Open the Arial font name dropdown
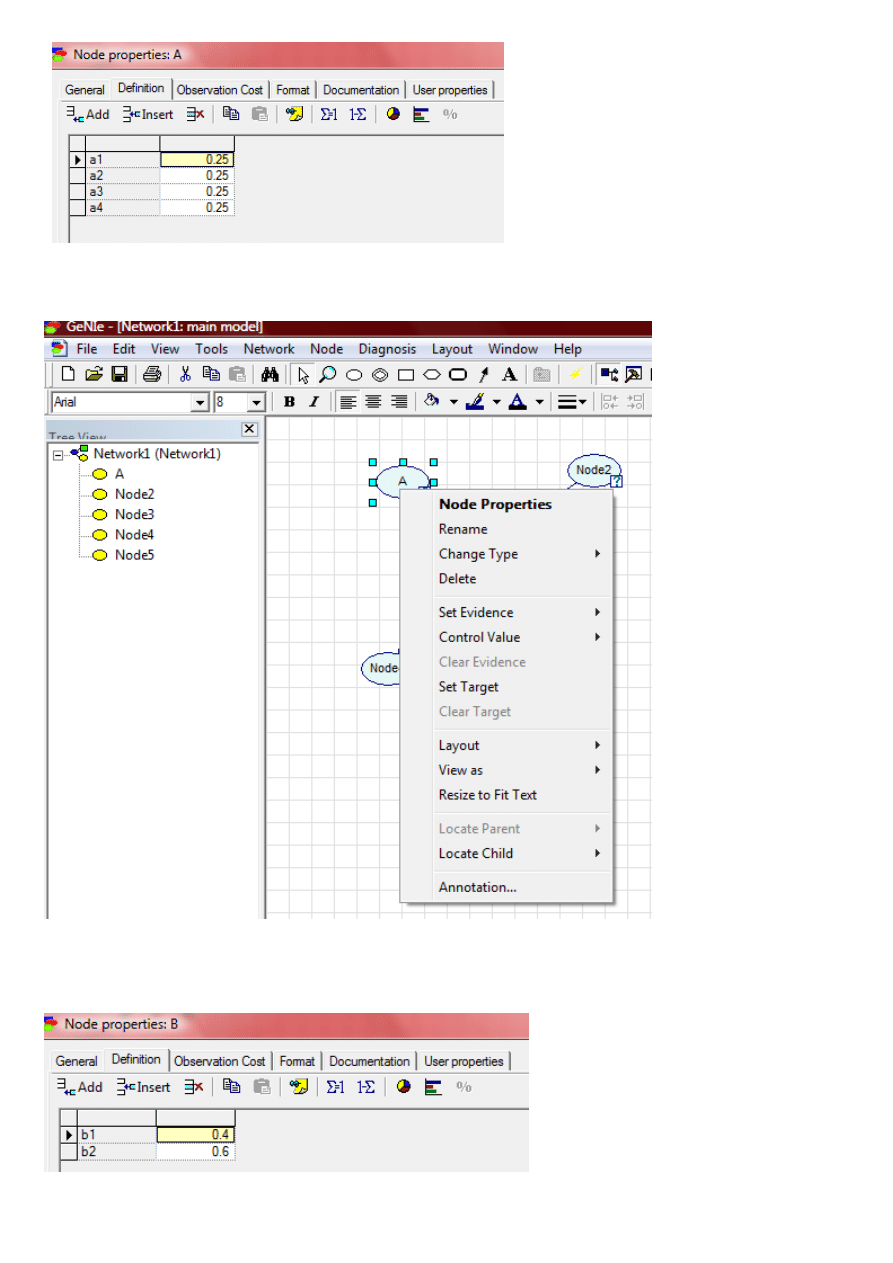Screen dimensions: 893x1263 (200, 402)
